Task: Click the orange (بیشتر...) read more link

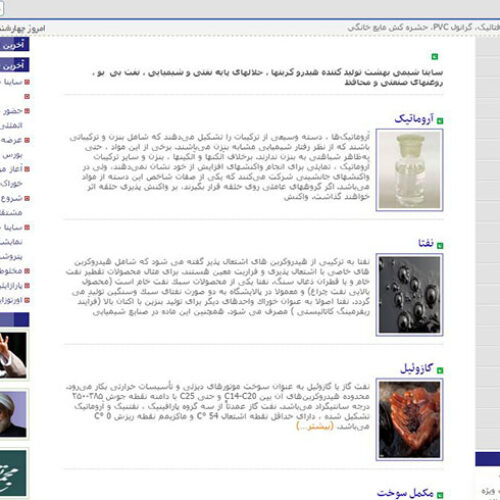Action: 315,426
